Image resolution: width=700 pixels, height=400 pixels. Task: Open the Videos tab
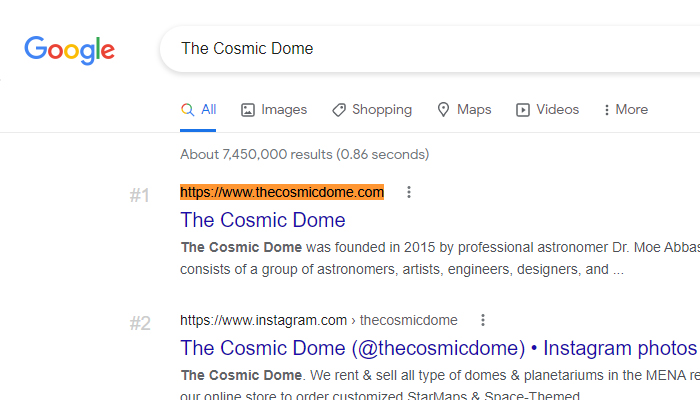tap(547, 109)
